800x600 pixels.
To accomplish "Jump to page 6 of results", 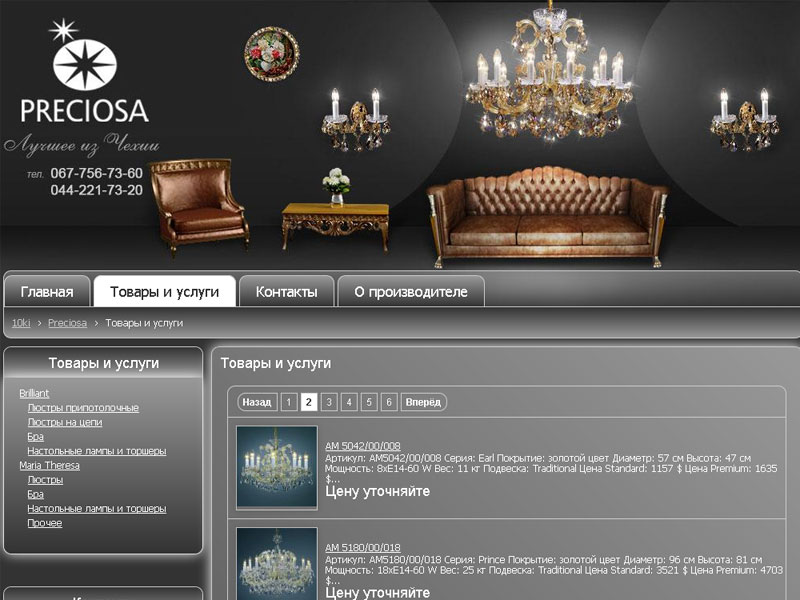I will [x=389, y=402].
